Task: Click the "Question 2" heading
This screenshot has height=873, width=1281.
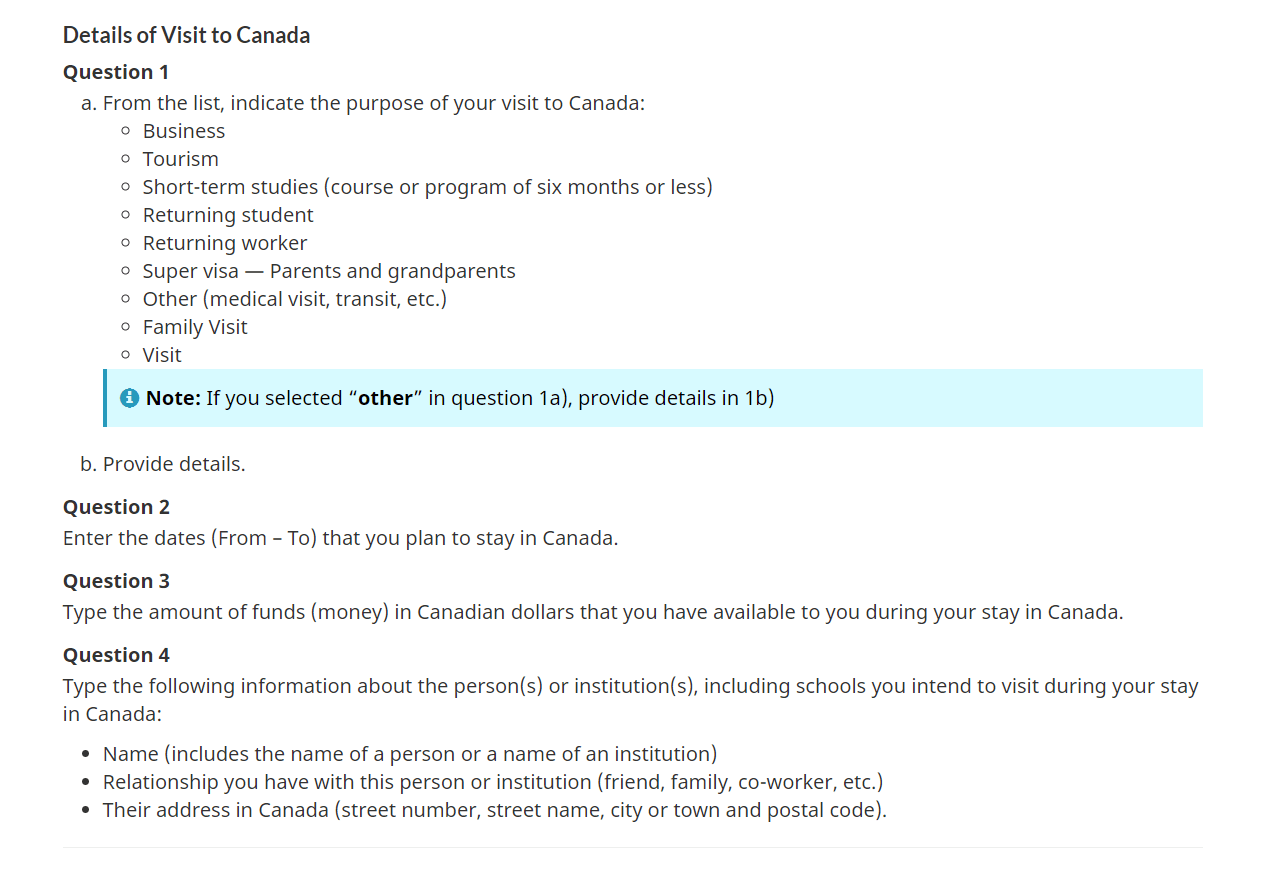Action: click(x=116, y=507)
